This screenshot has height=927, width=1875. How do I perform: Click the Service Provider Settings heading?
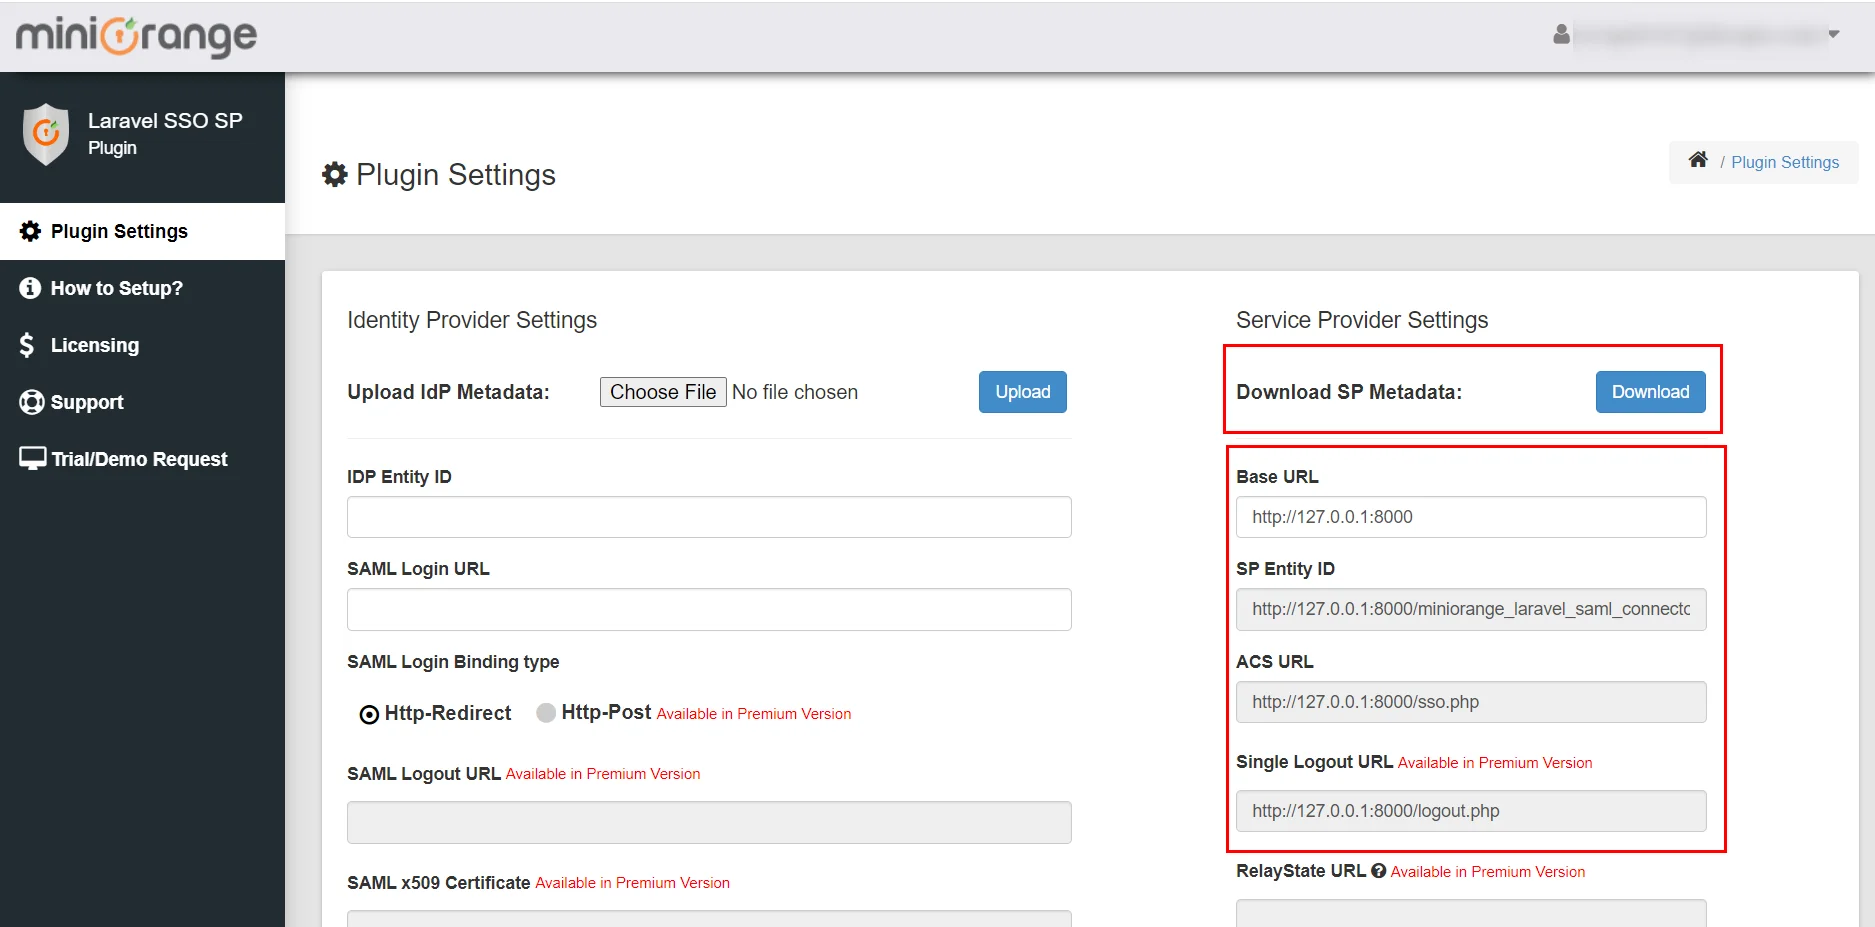(x=1362, y=320)
